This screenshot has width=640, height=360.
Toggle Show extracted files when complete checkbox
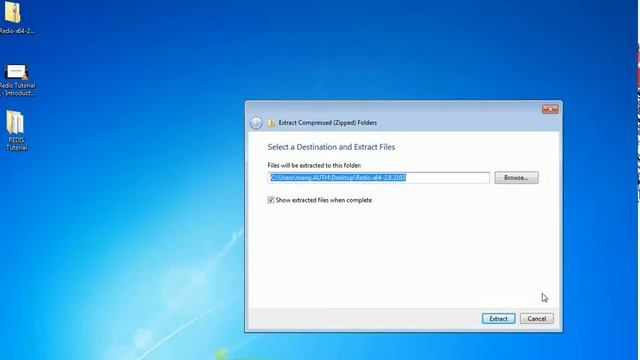(271, 200)
